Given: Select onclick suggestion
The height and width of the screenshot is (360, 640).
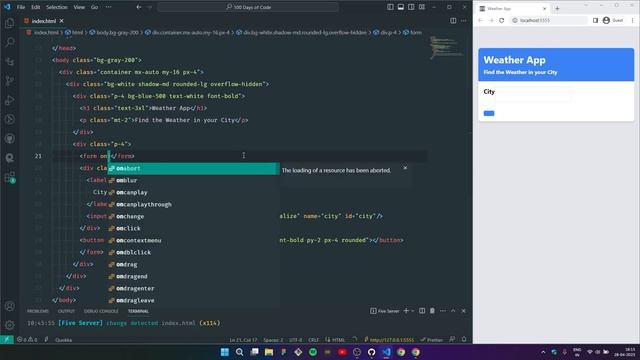Looking at the screenshot, I should (x=193, y=228).
